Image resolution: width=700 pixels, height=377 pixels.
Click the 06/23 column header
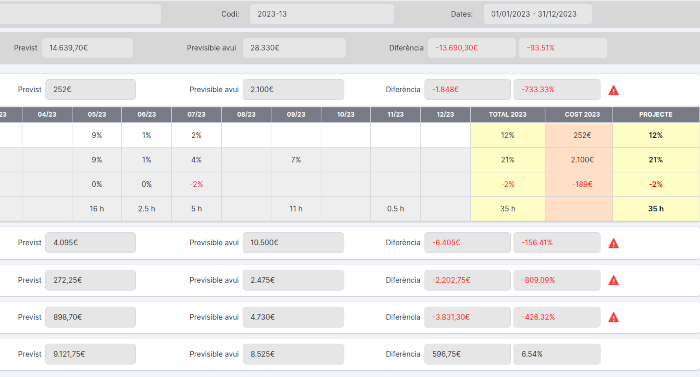[146, 114]
